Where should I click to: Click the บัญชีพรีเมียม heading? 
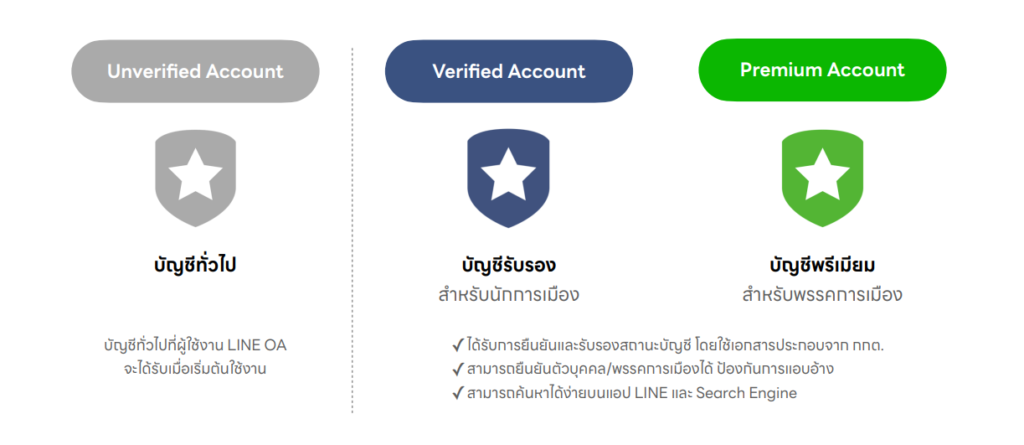pyautogui.click(x=822, y=266)
